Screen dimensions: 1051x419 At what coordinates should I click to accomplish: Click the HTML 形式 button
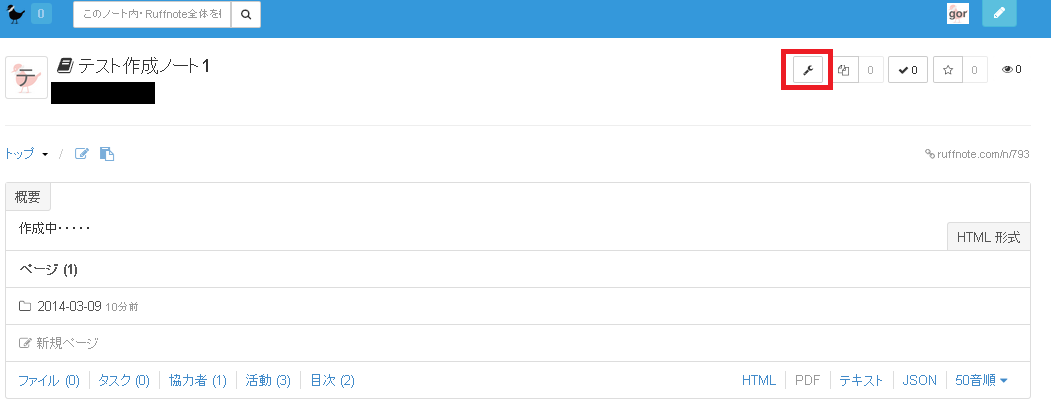[x=988, y=237]
